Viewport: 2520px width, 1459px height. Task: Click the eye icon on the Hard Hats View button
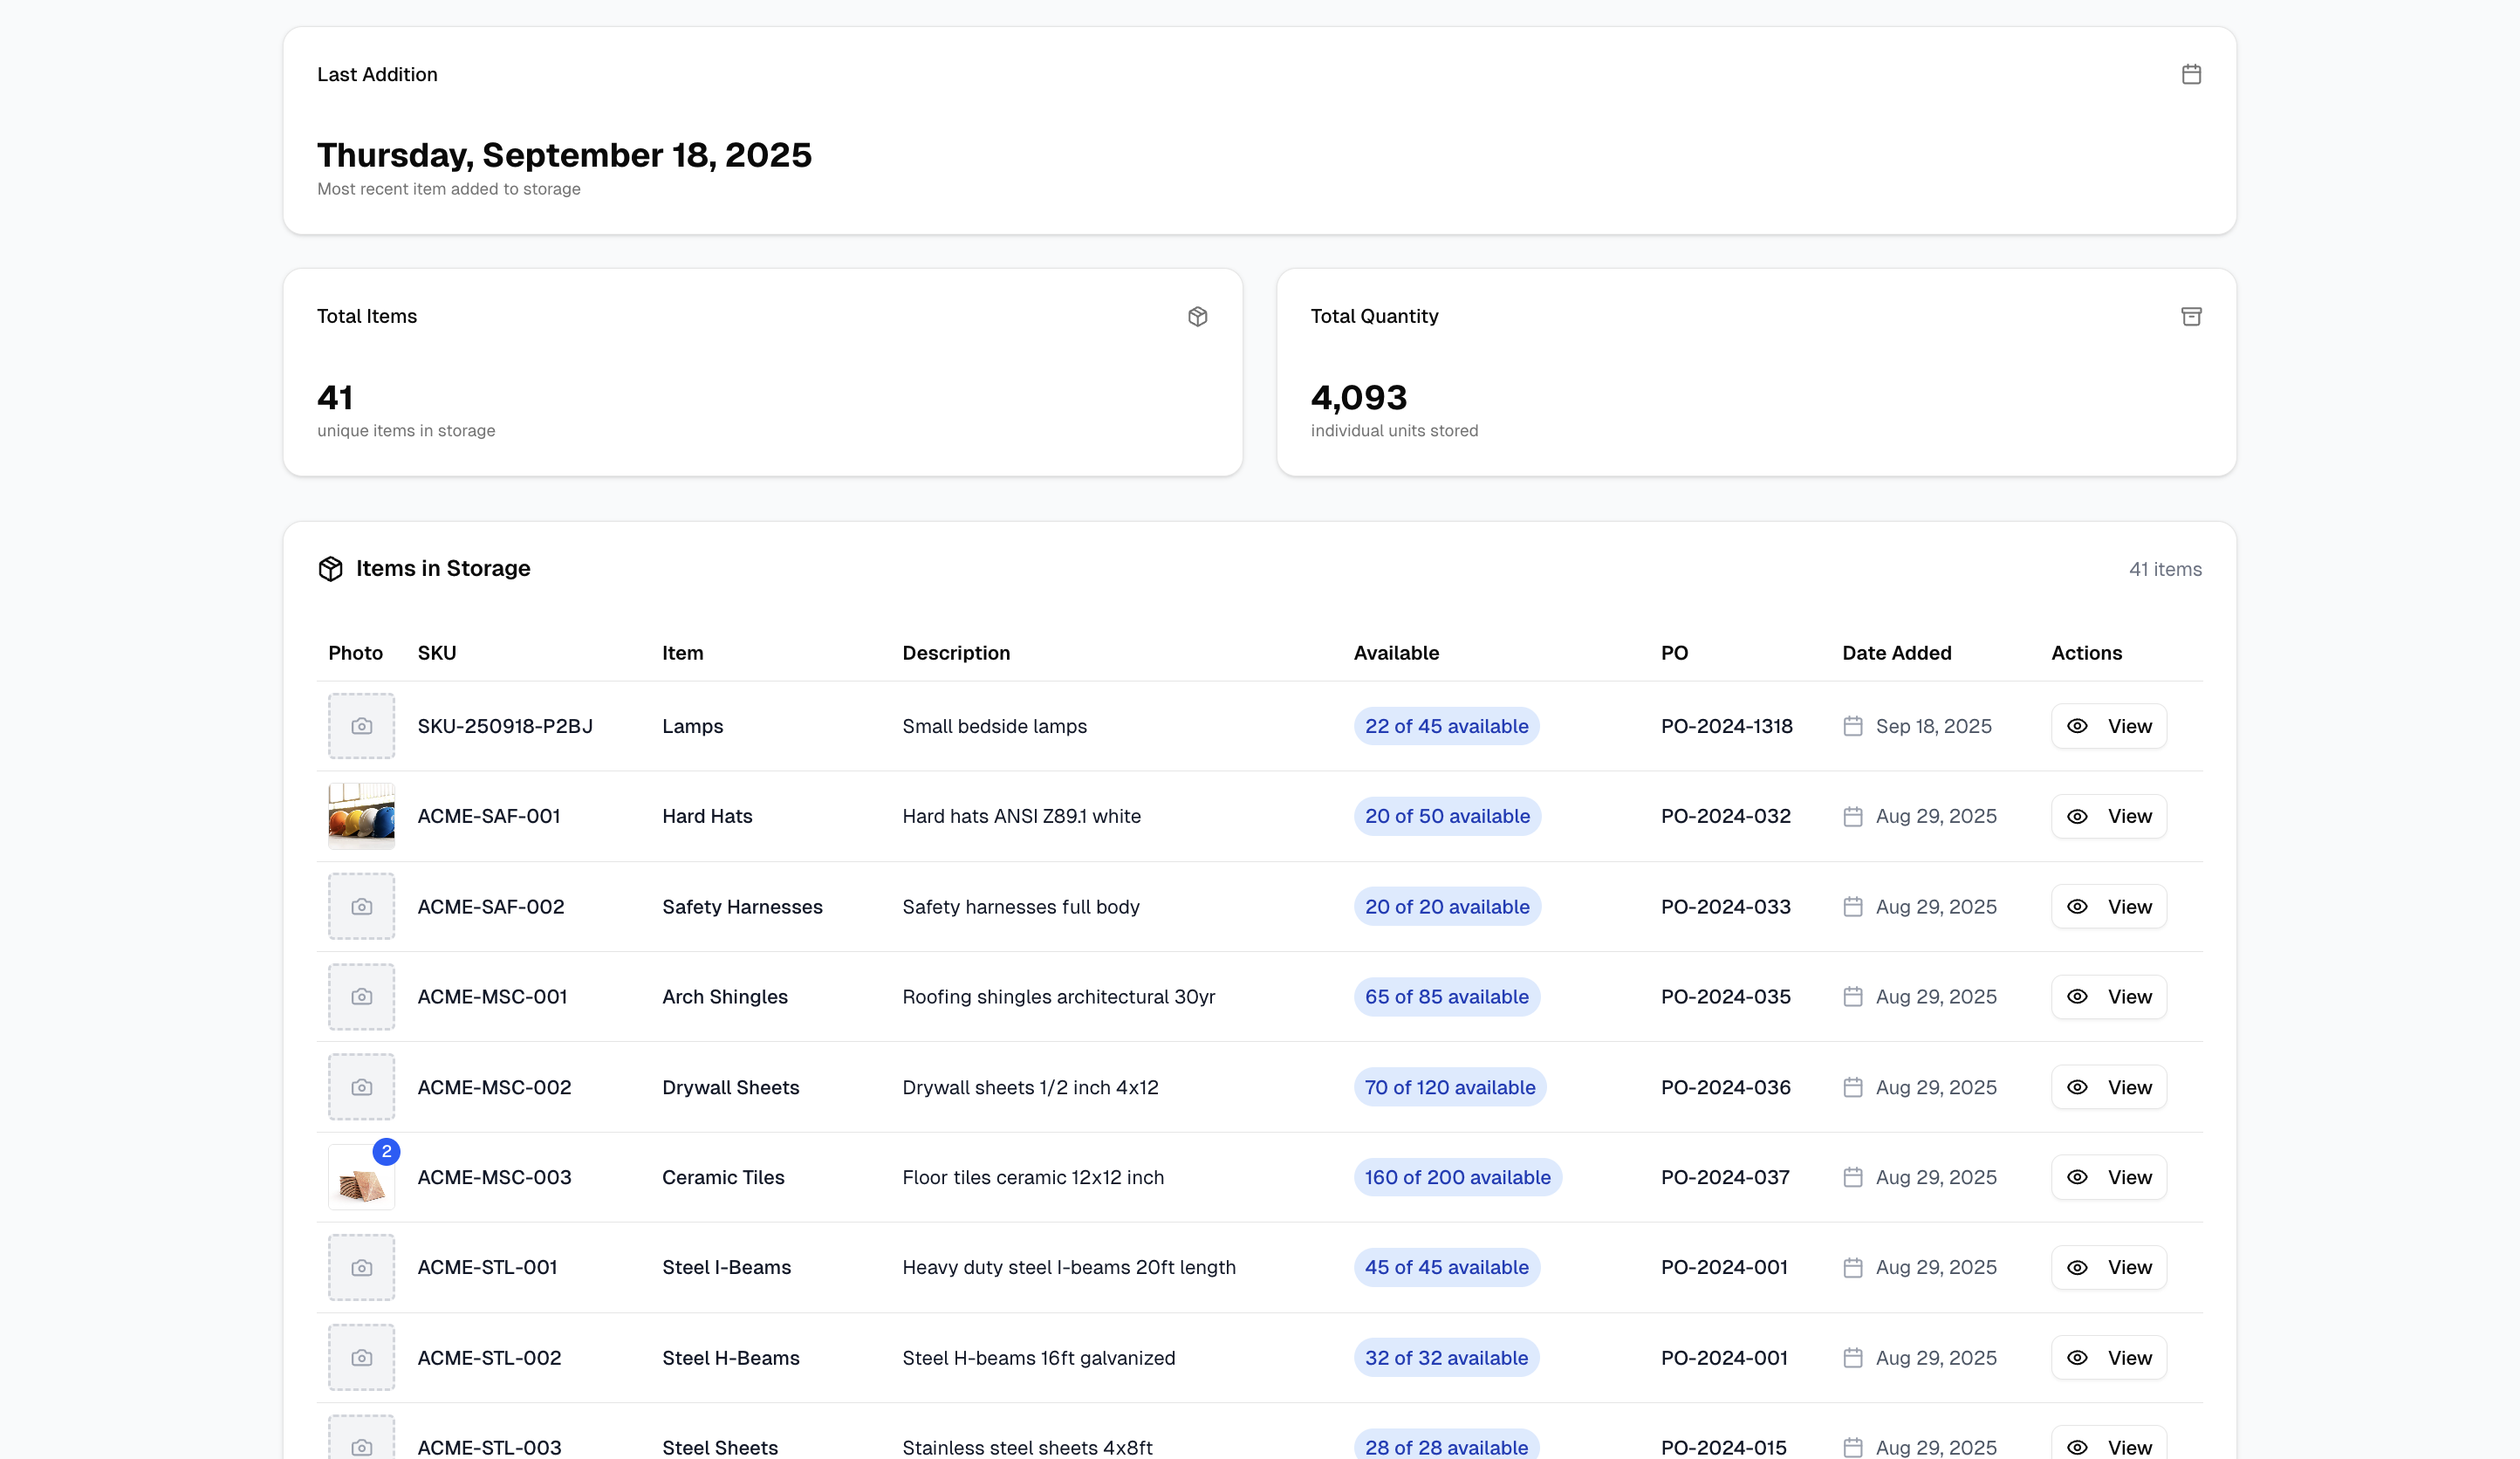(x=2077, y=816)
